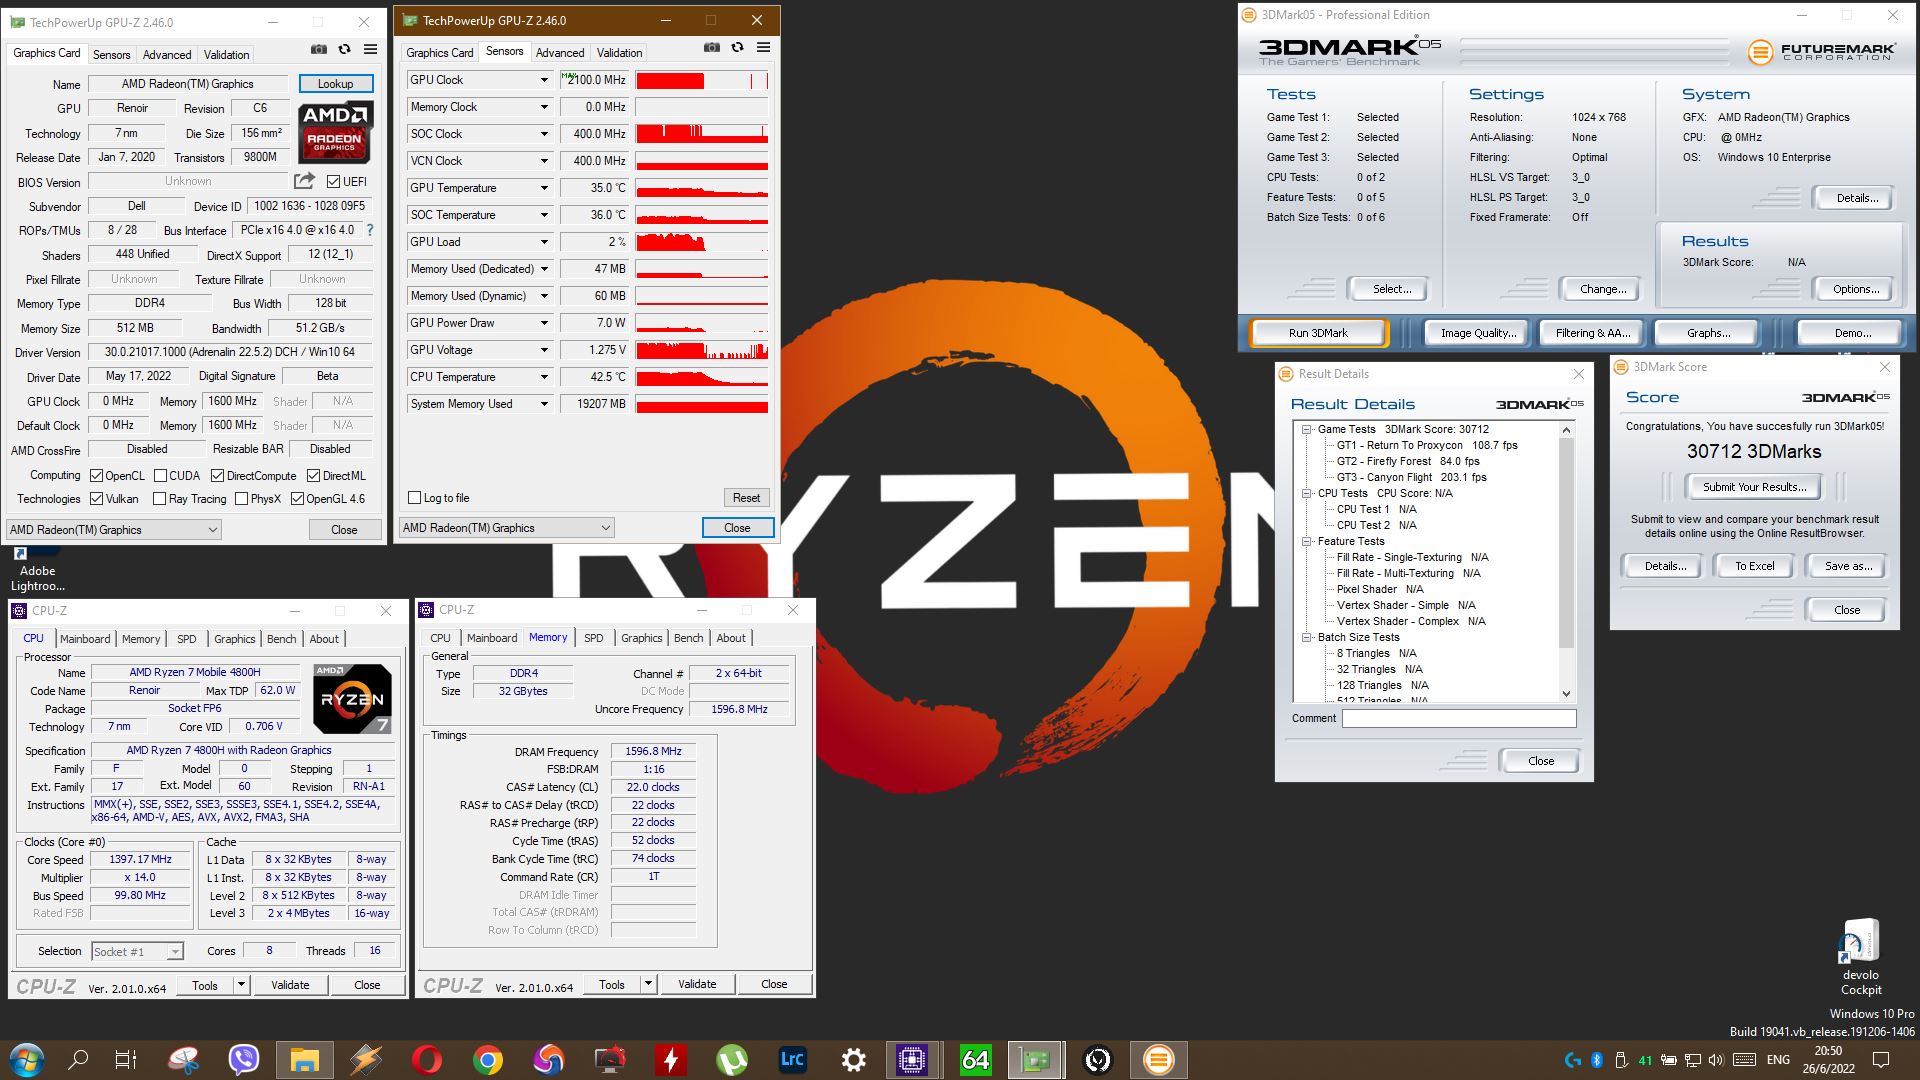
Task: Toggle the OpenCL checkbox
Action: (x=97, y=476)
